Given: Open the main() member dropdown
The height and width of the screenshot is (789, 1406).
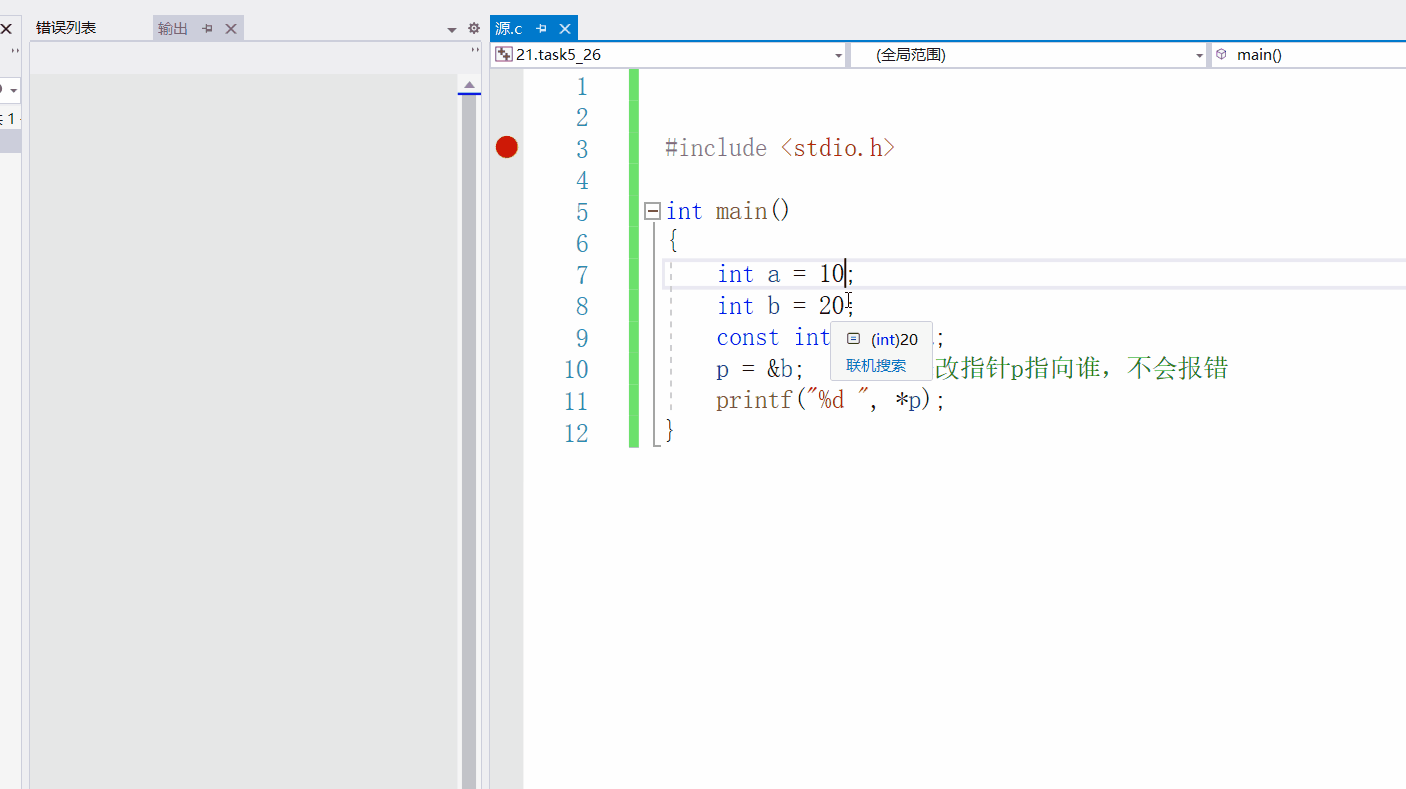Looking at the screenshot, I should (x=1308, y=55).
